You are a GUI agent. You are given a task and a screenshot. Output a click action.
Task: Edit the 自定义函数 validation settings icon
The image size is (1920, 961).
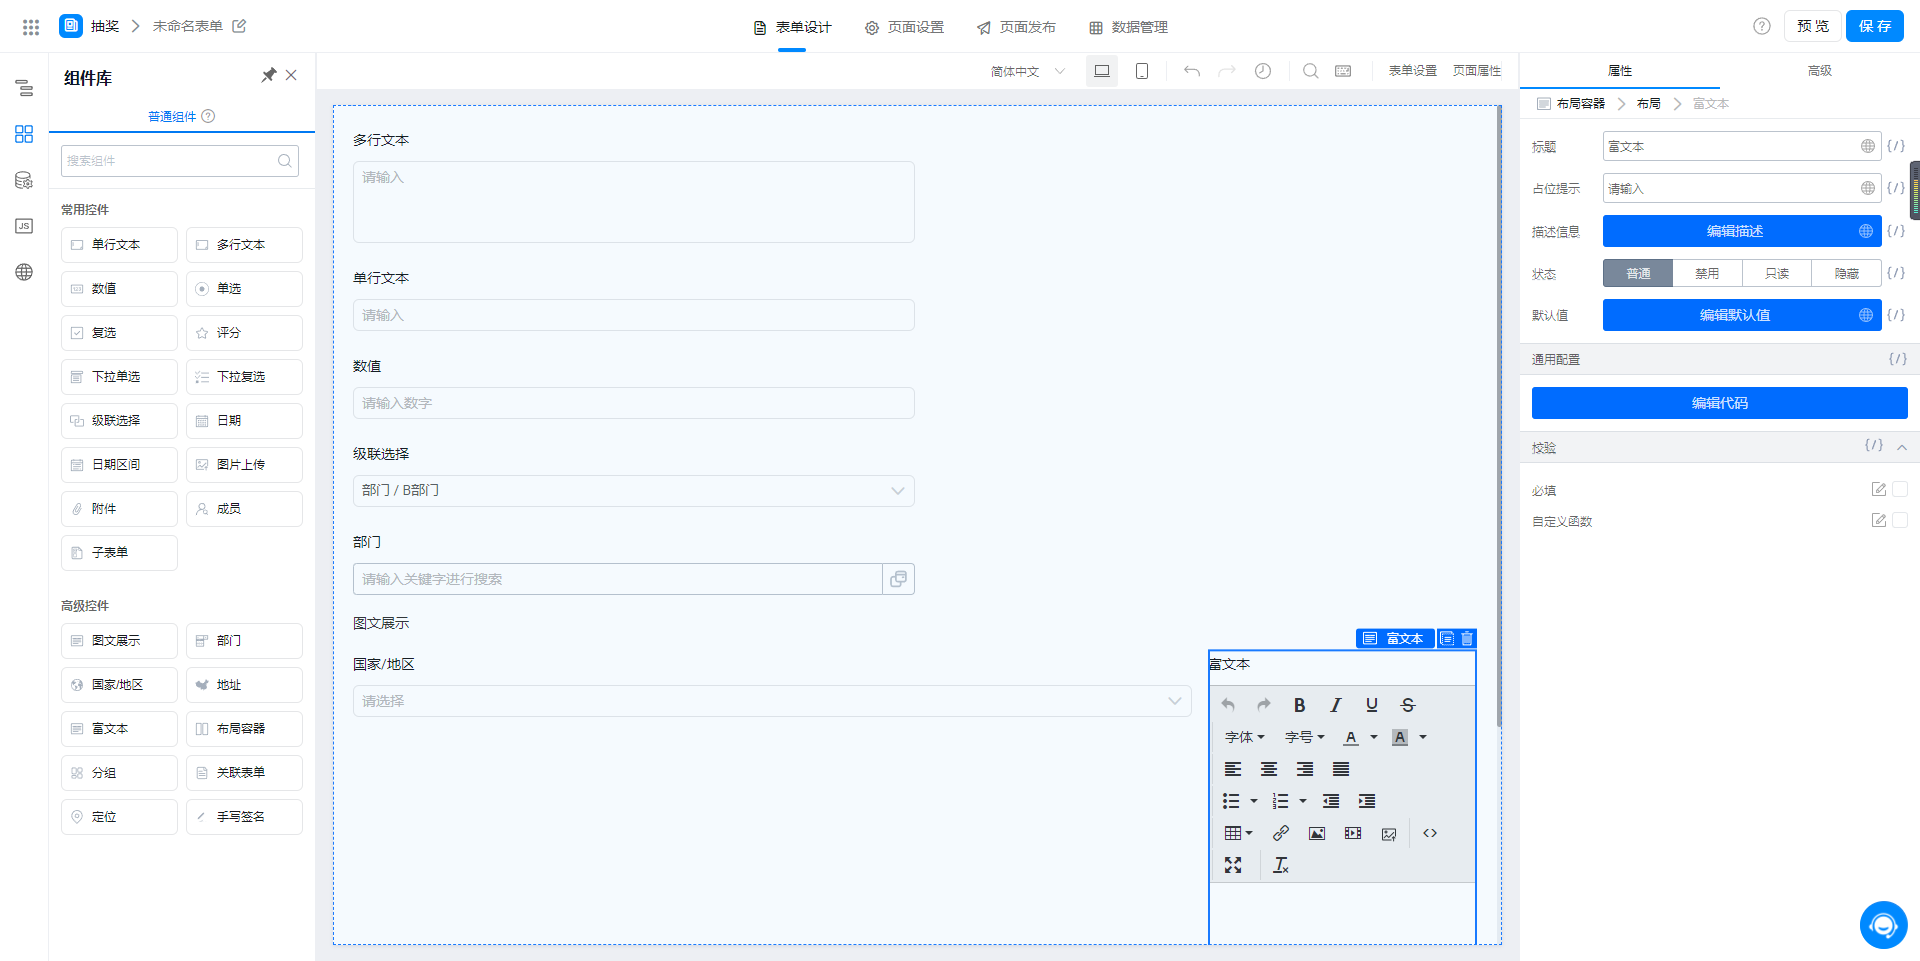[x=1879, y=520]
